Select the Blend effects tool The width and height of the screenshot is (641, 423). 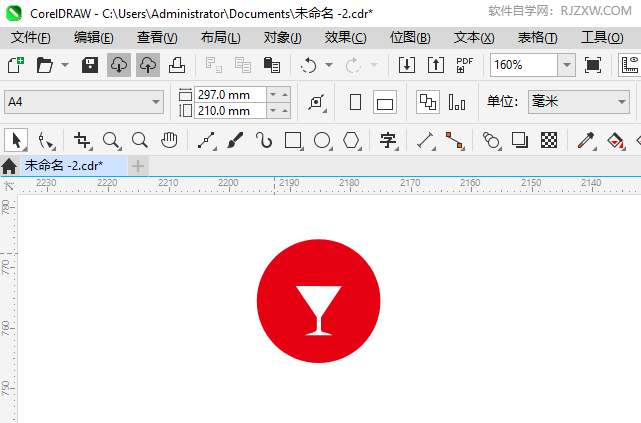click(491, 141)
